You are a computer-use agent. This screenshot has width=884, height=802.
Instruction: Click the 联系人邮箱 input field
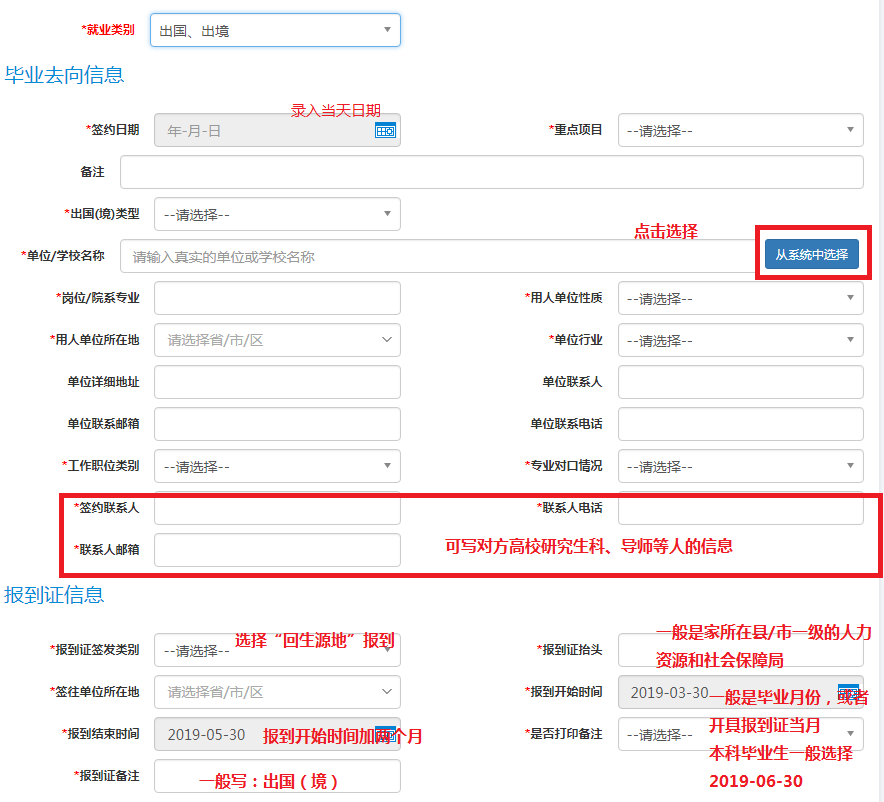click(277, 550)
